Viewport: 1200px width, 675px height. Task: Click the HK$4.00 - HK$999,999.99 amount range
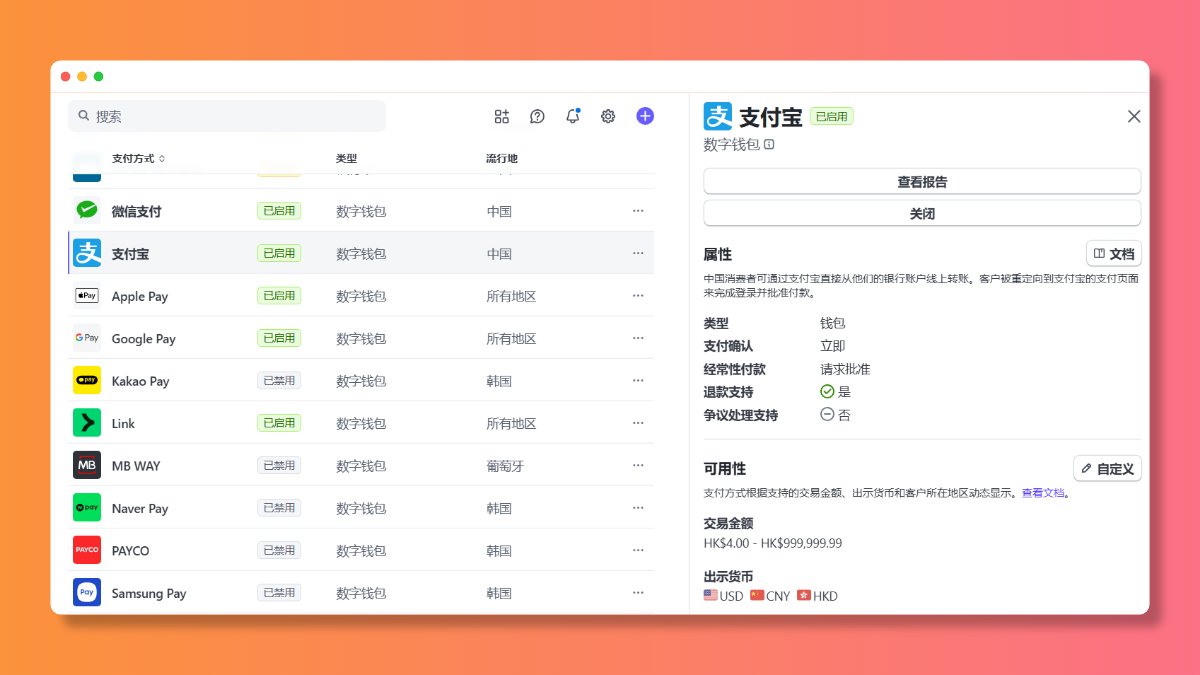(773, 543)
